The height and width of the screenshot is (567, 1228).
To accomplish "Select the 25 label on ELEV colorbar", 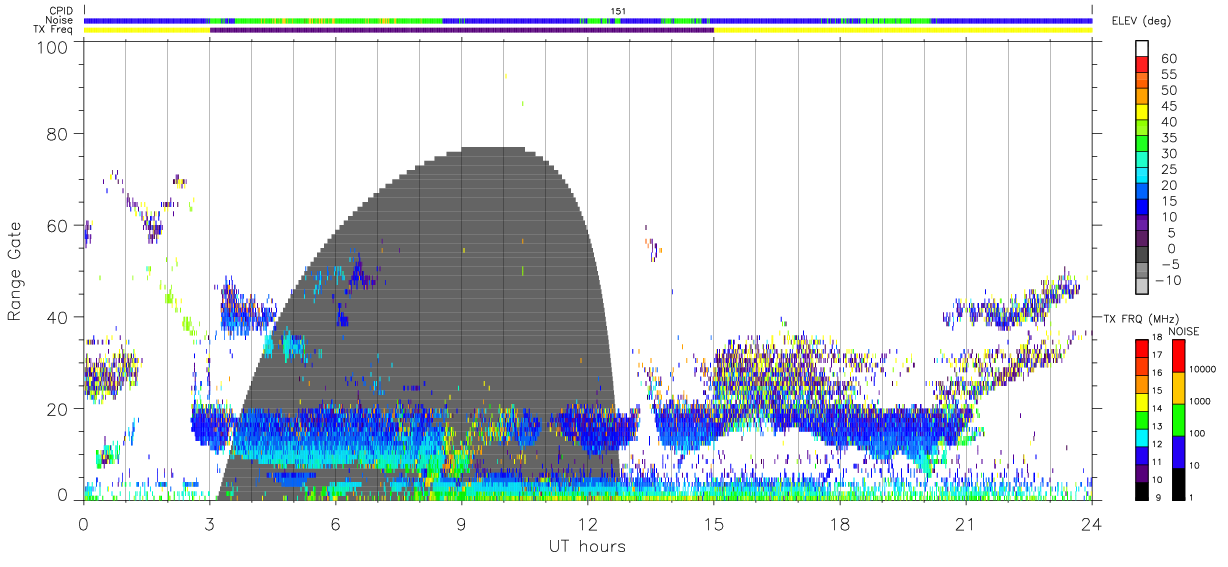I will (x=1169, y=170).
